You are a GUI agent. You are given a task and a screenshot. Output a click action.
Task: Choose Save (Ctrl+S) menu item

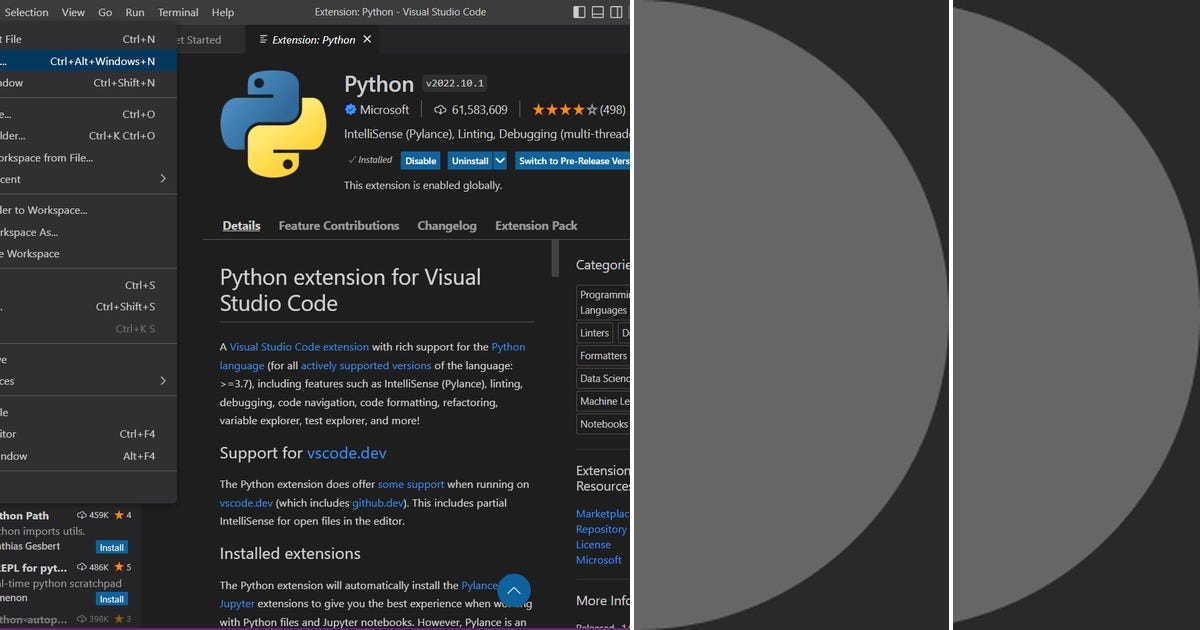[88, 285]
